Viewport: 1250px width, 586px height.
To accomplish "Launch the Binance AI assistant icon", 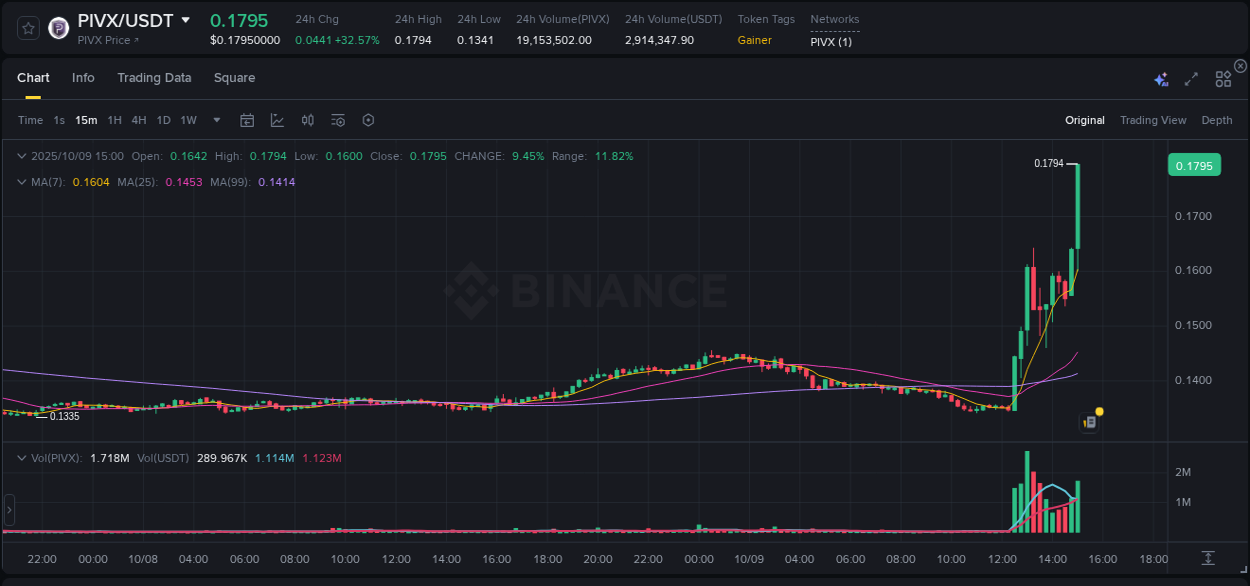I will pyautogui.click(x=1160, y=78).
